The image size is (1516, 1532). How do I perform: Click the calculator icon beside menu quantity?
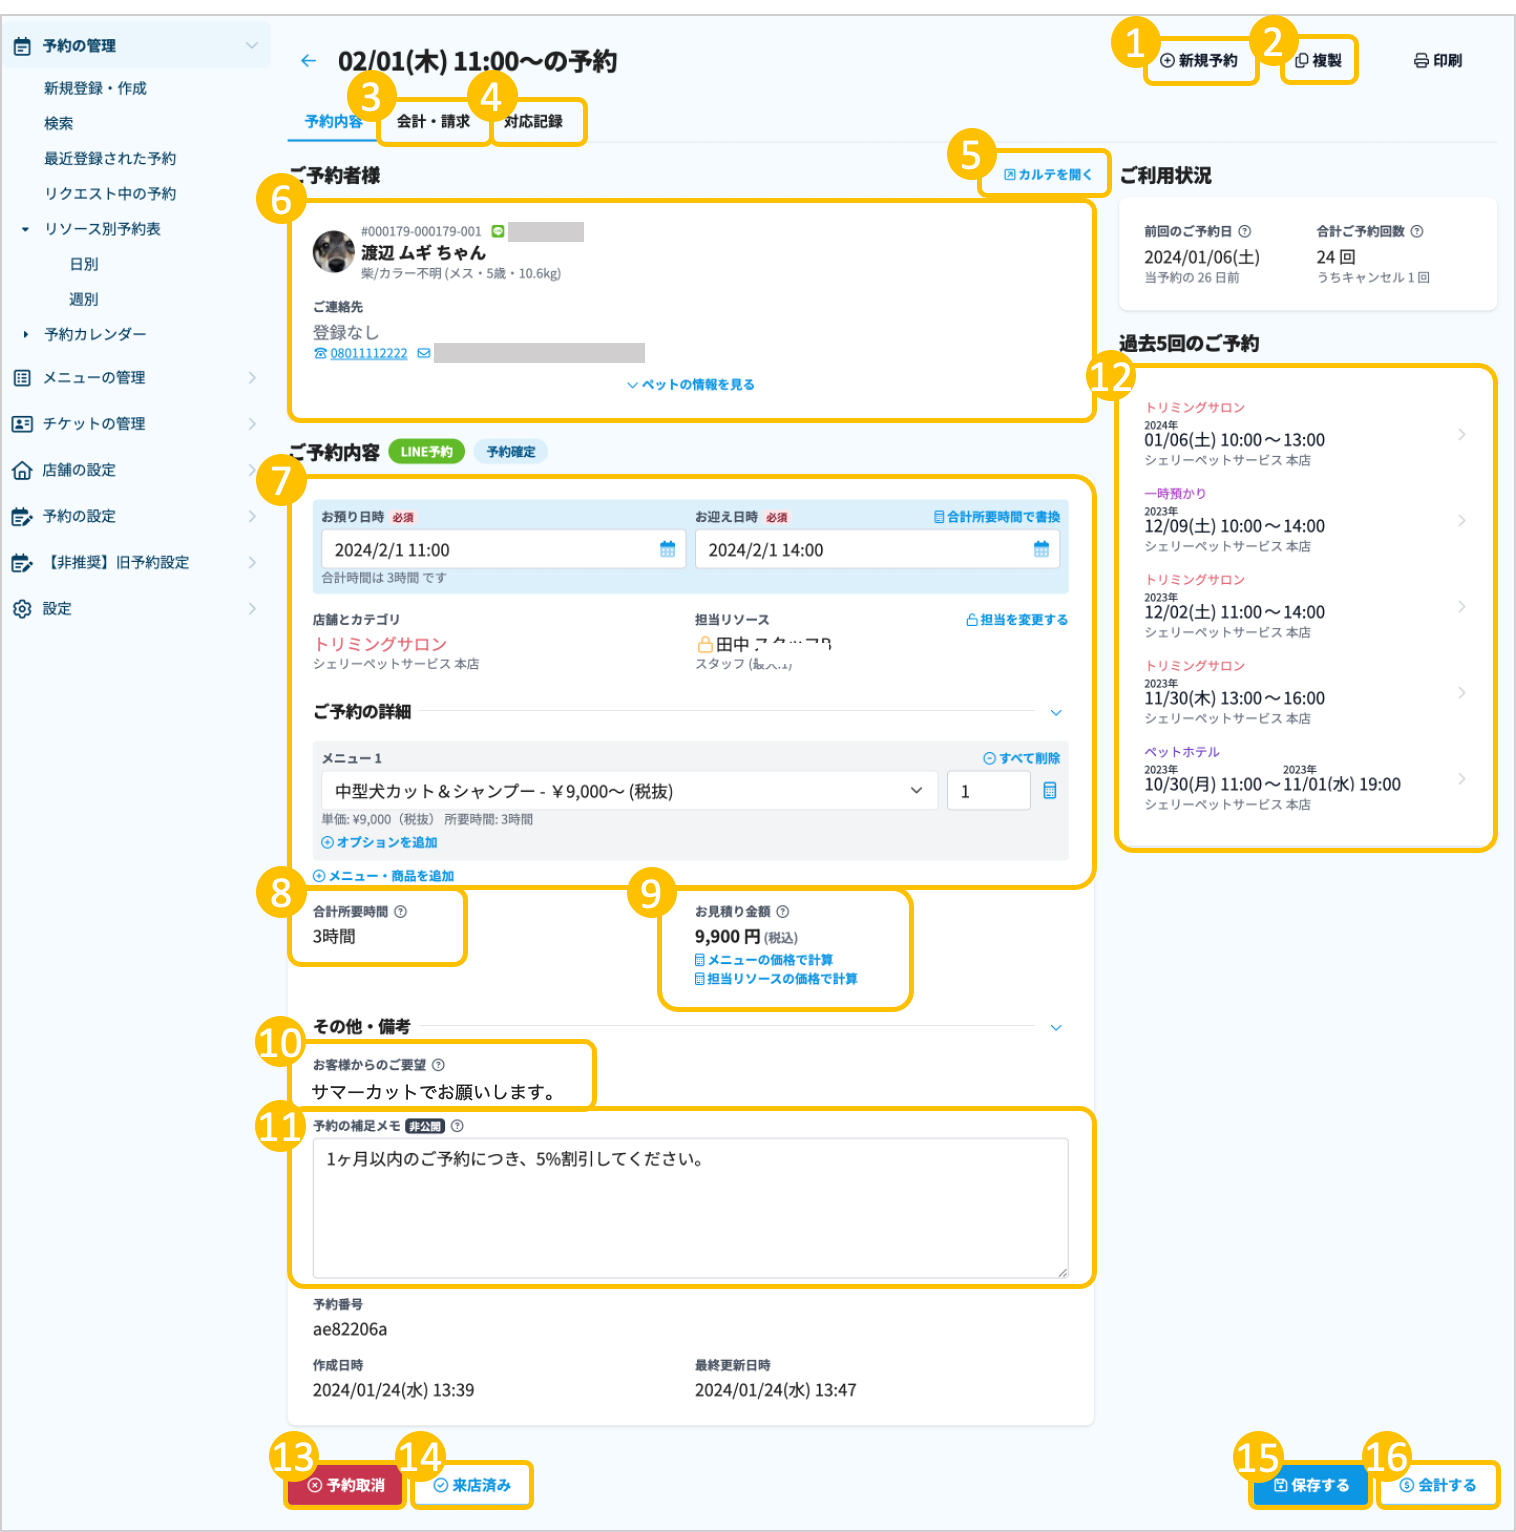tap(1049, 791)
